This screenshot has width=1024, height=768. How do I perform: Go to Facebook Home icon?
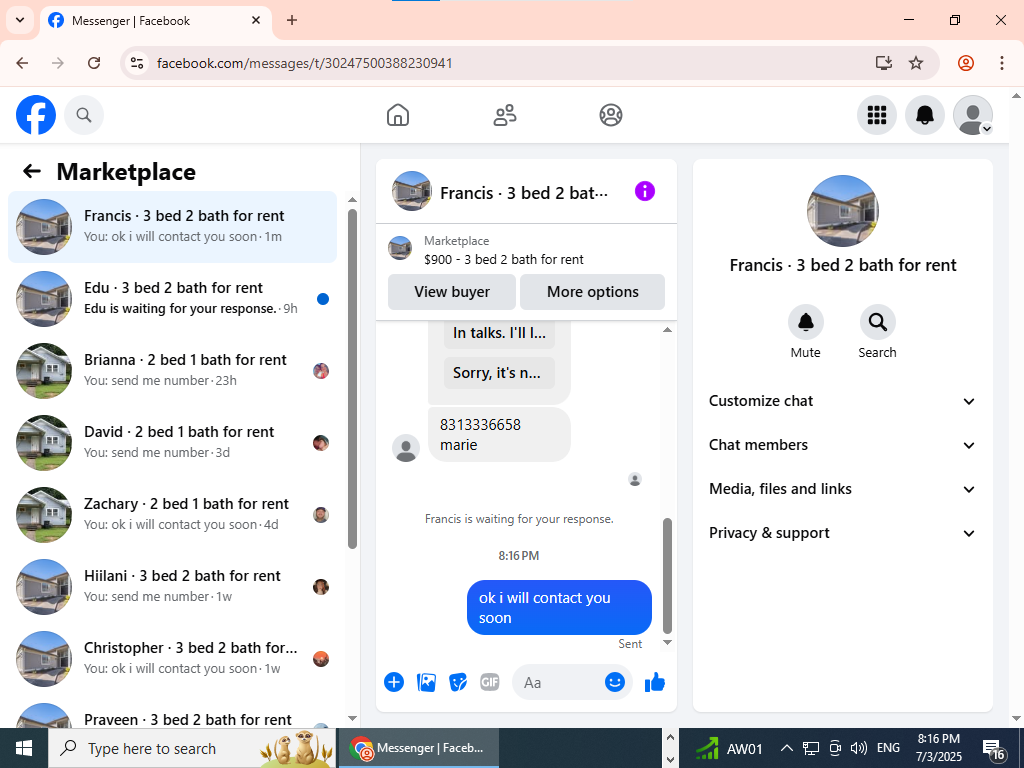(398, 115)
